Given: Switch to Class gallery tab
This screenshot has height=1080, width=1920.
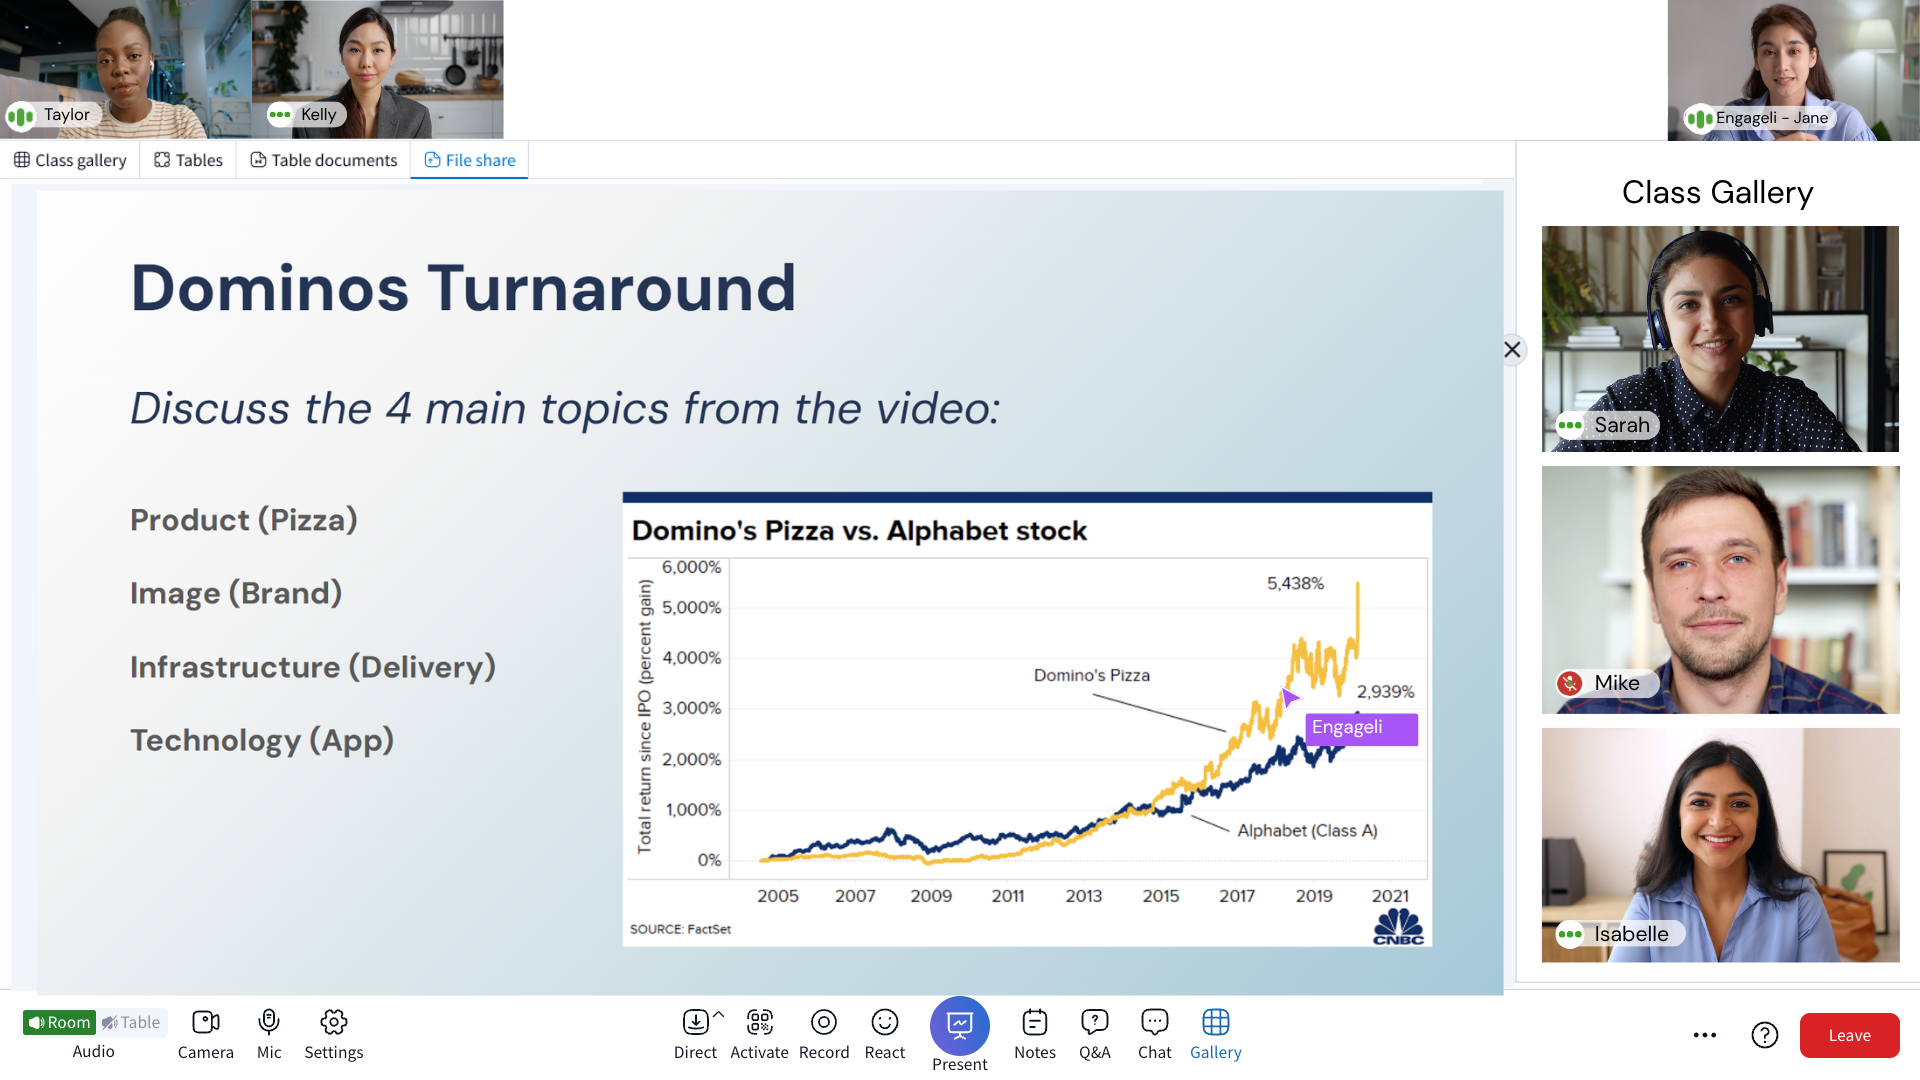Looking at the screenshot, I should tap(70, 160).
